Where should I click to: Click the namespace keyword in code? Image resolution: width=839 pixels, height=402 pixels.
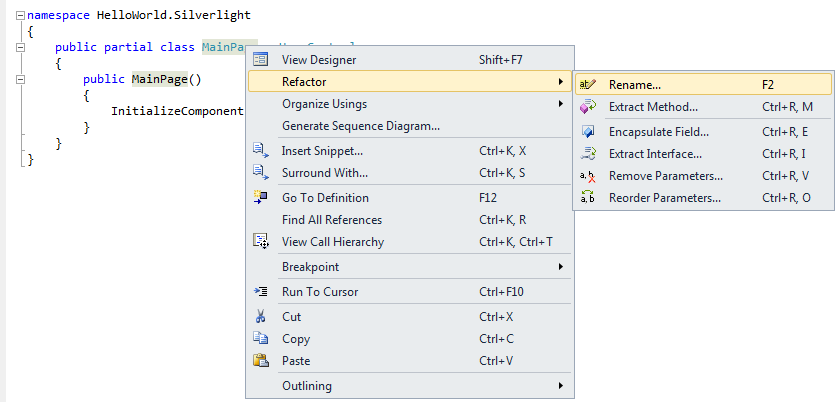click(58, 15)
